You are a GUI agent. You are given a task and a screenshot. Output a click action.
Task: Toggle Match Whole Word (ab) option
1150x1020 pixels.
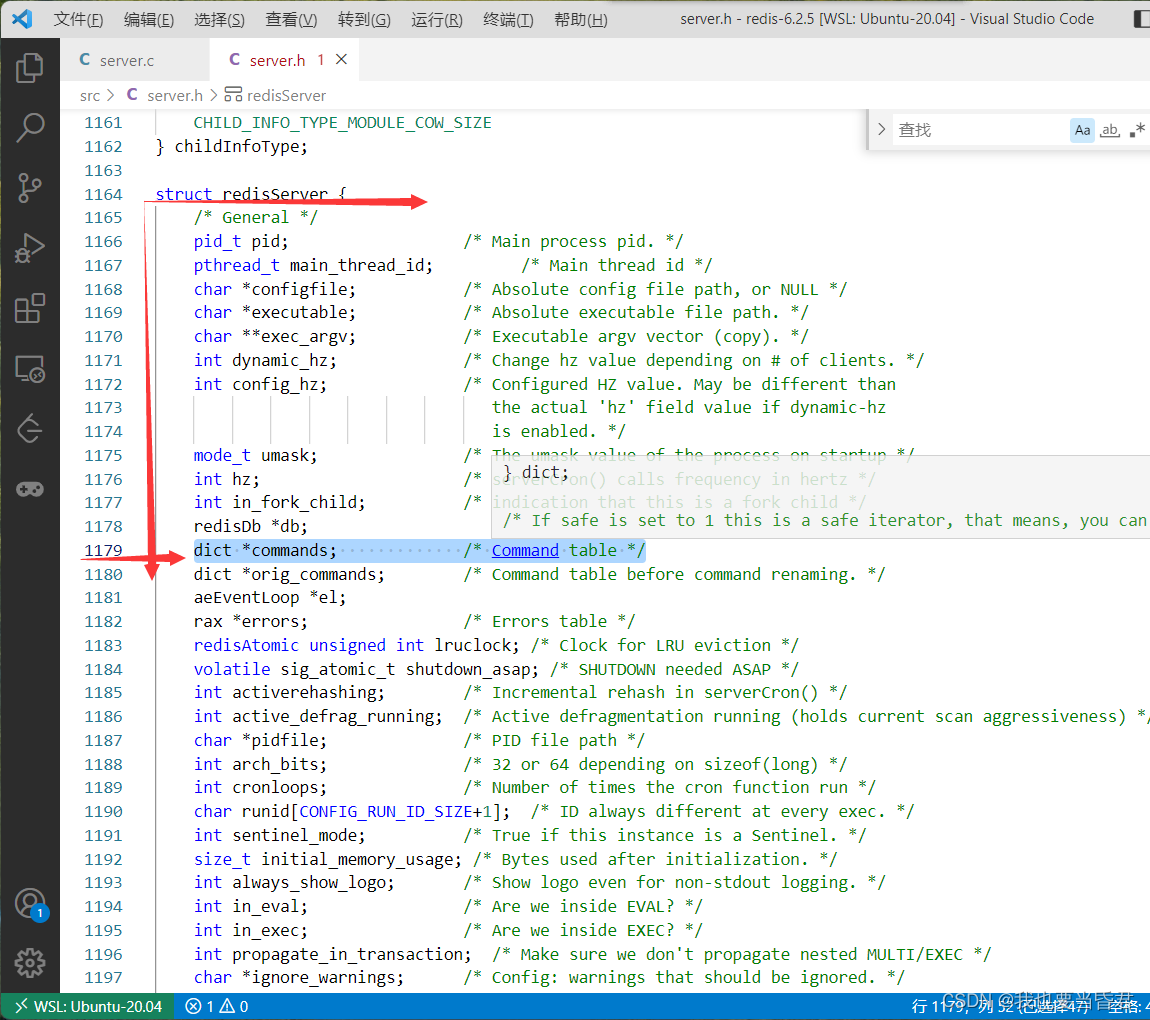pyautogui.click(x=1110, y=130)
